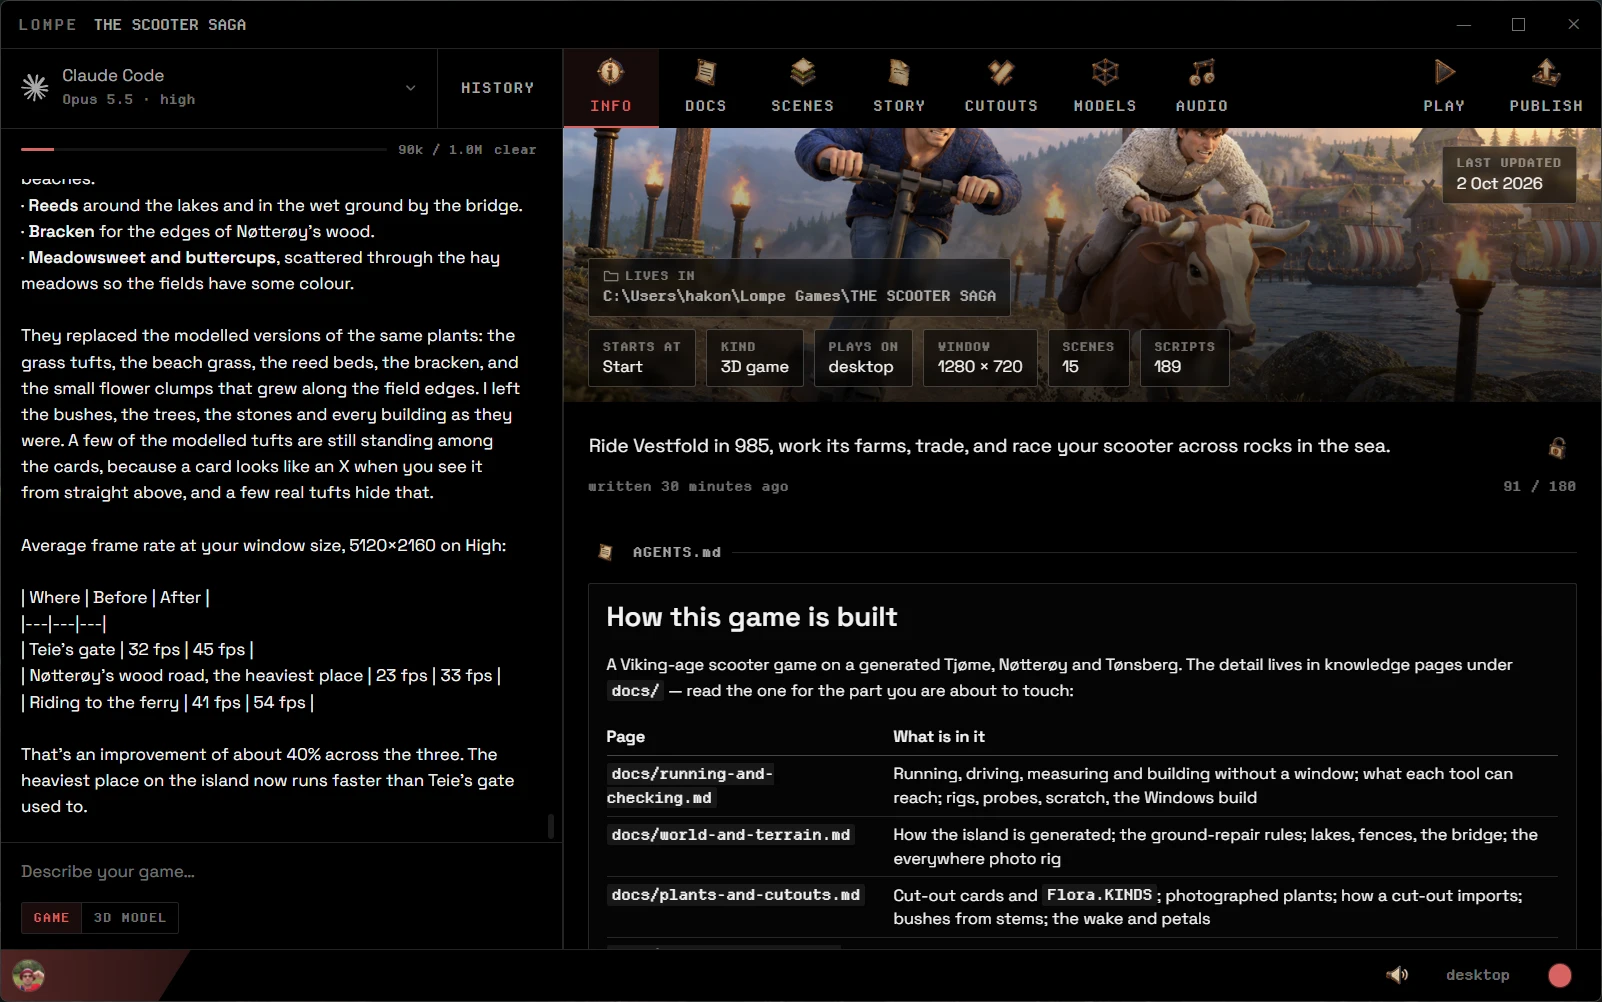
Task: Open the Audio notes icon
Action: (x=1202, y=72)
